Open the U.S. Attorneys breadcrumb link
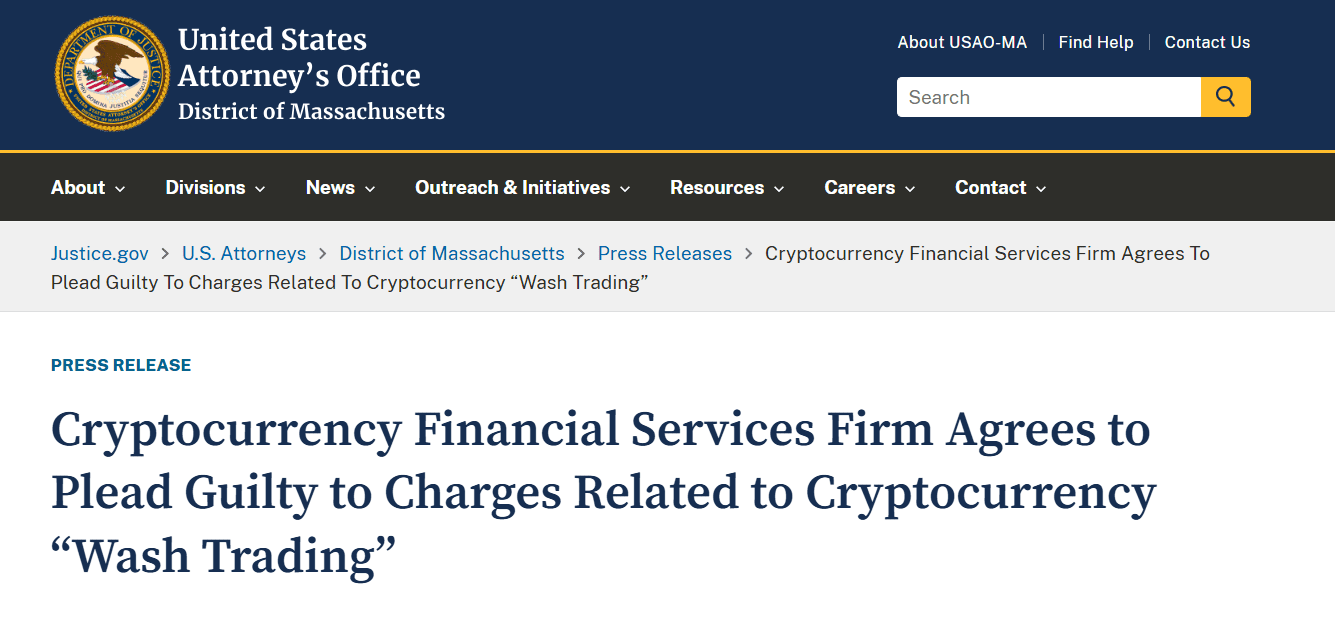 click(244, 253)
